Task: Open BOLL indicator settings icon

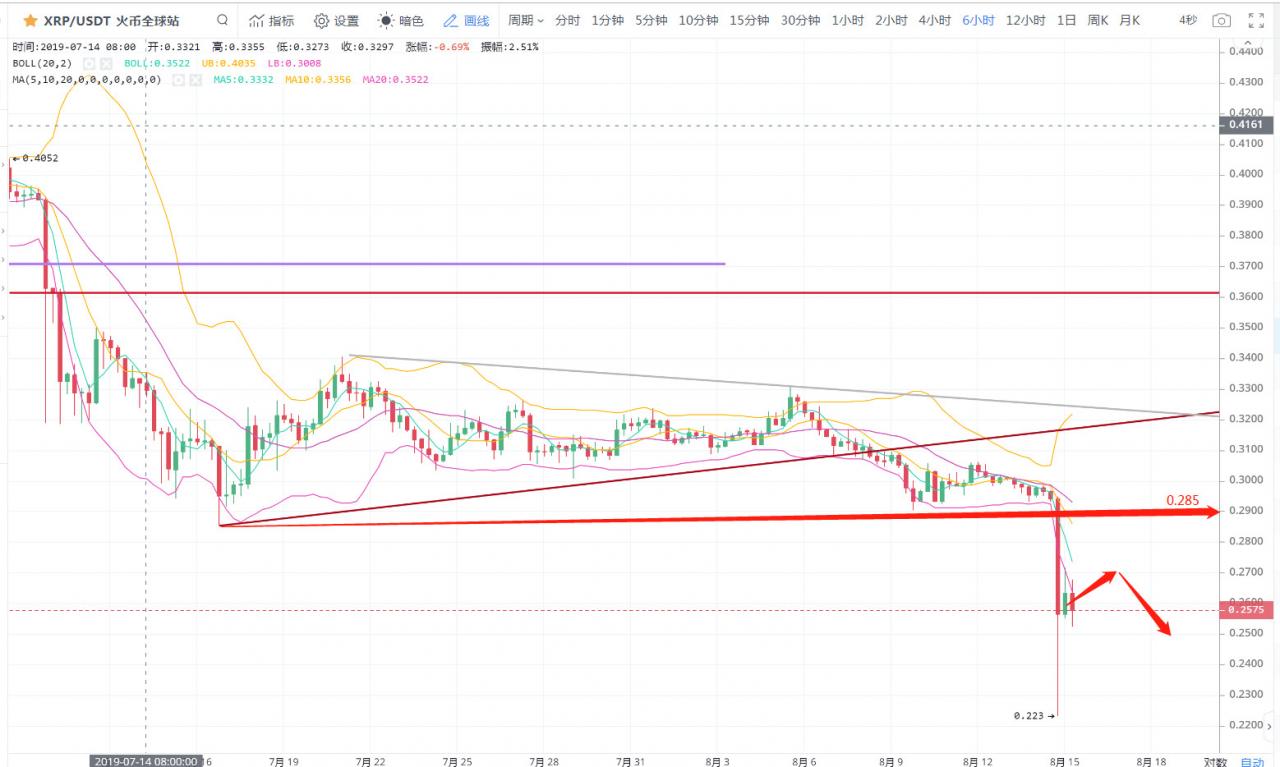Action: tap(89, 62)
